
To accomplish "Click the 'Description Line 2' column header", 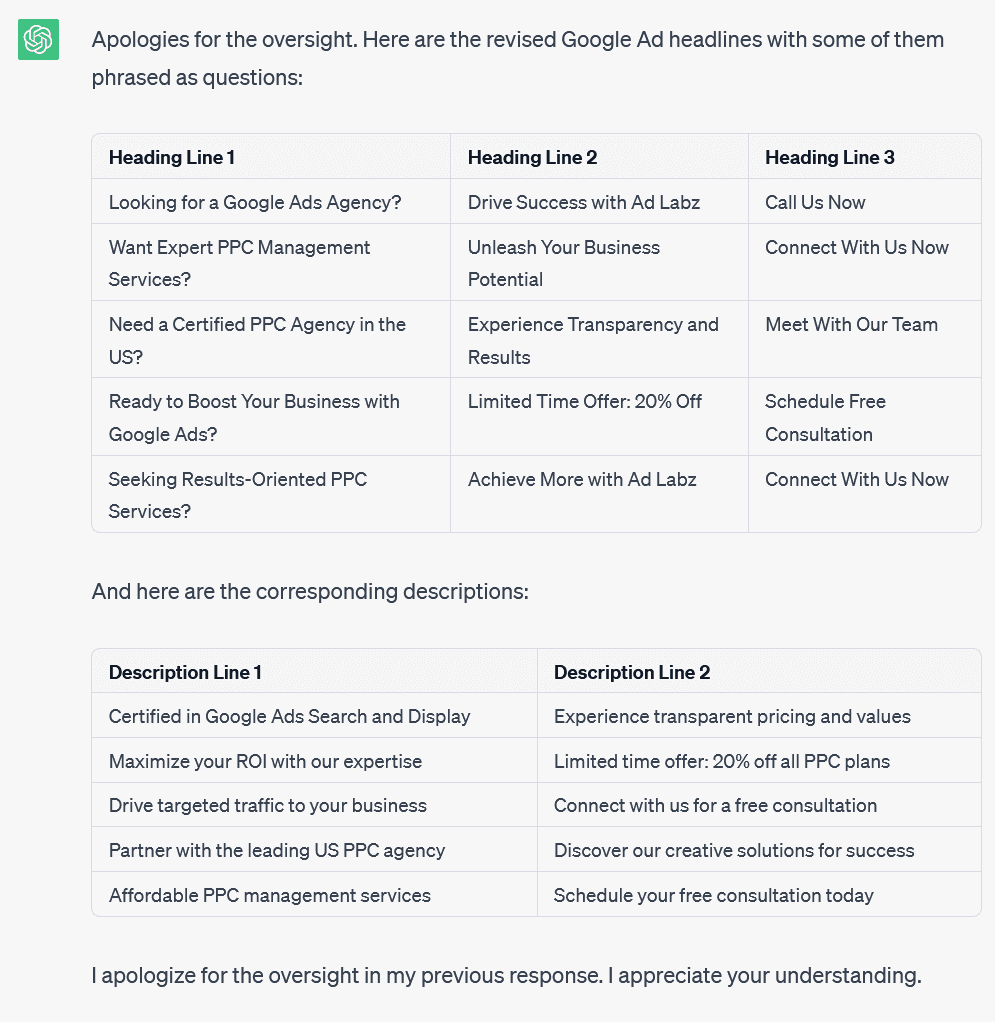I will [632, 672].
